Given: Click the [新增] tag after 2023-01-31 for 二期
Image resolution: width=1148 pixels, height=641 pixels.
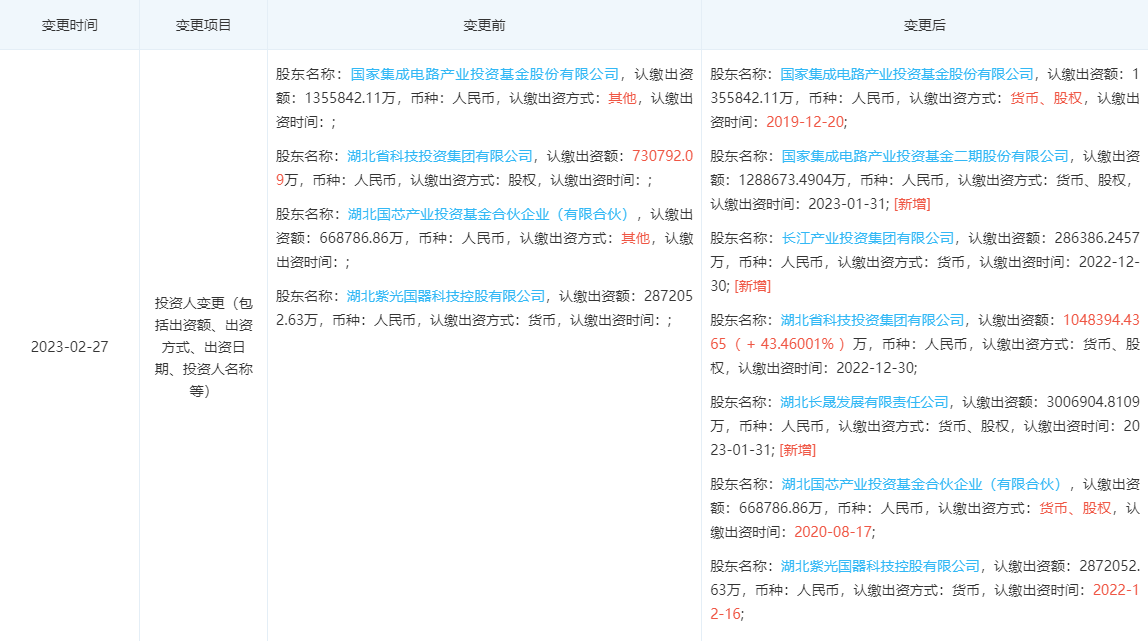Looking at the screenshot, I should coord(912,203).
